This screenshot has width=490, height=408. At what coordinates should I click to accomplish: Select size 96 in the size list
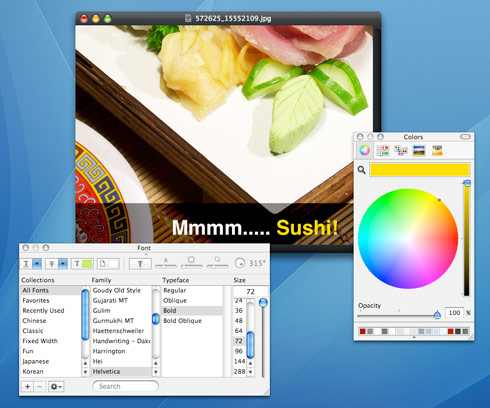tap(239, 351)
